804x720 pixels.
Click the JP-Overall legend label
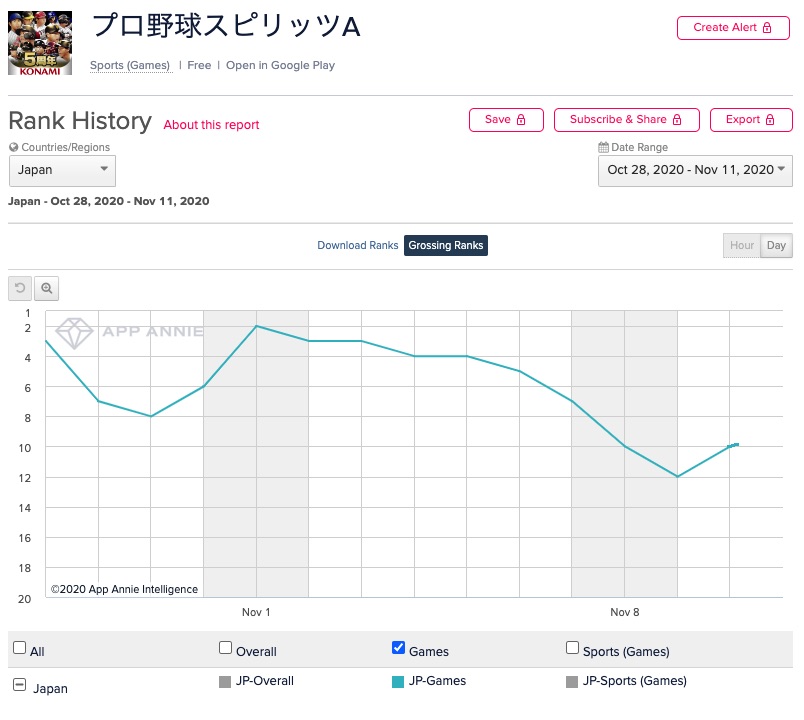click(265, 681)
